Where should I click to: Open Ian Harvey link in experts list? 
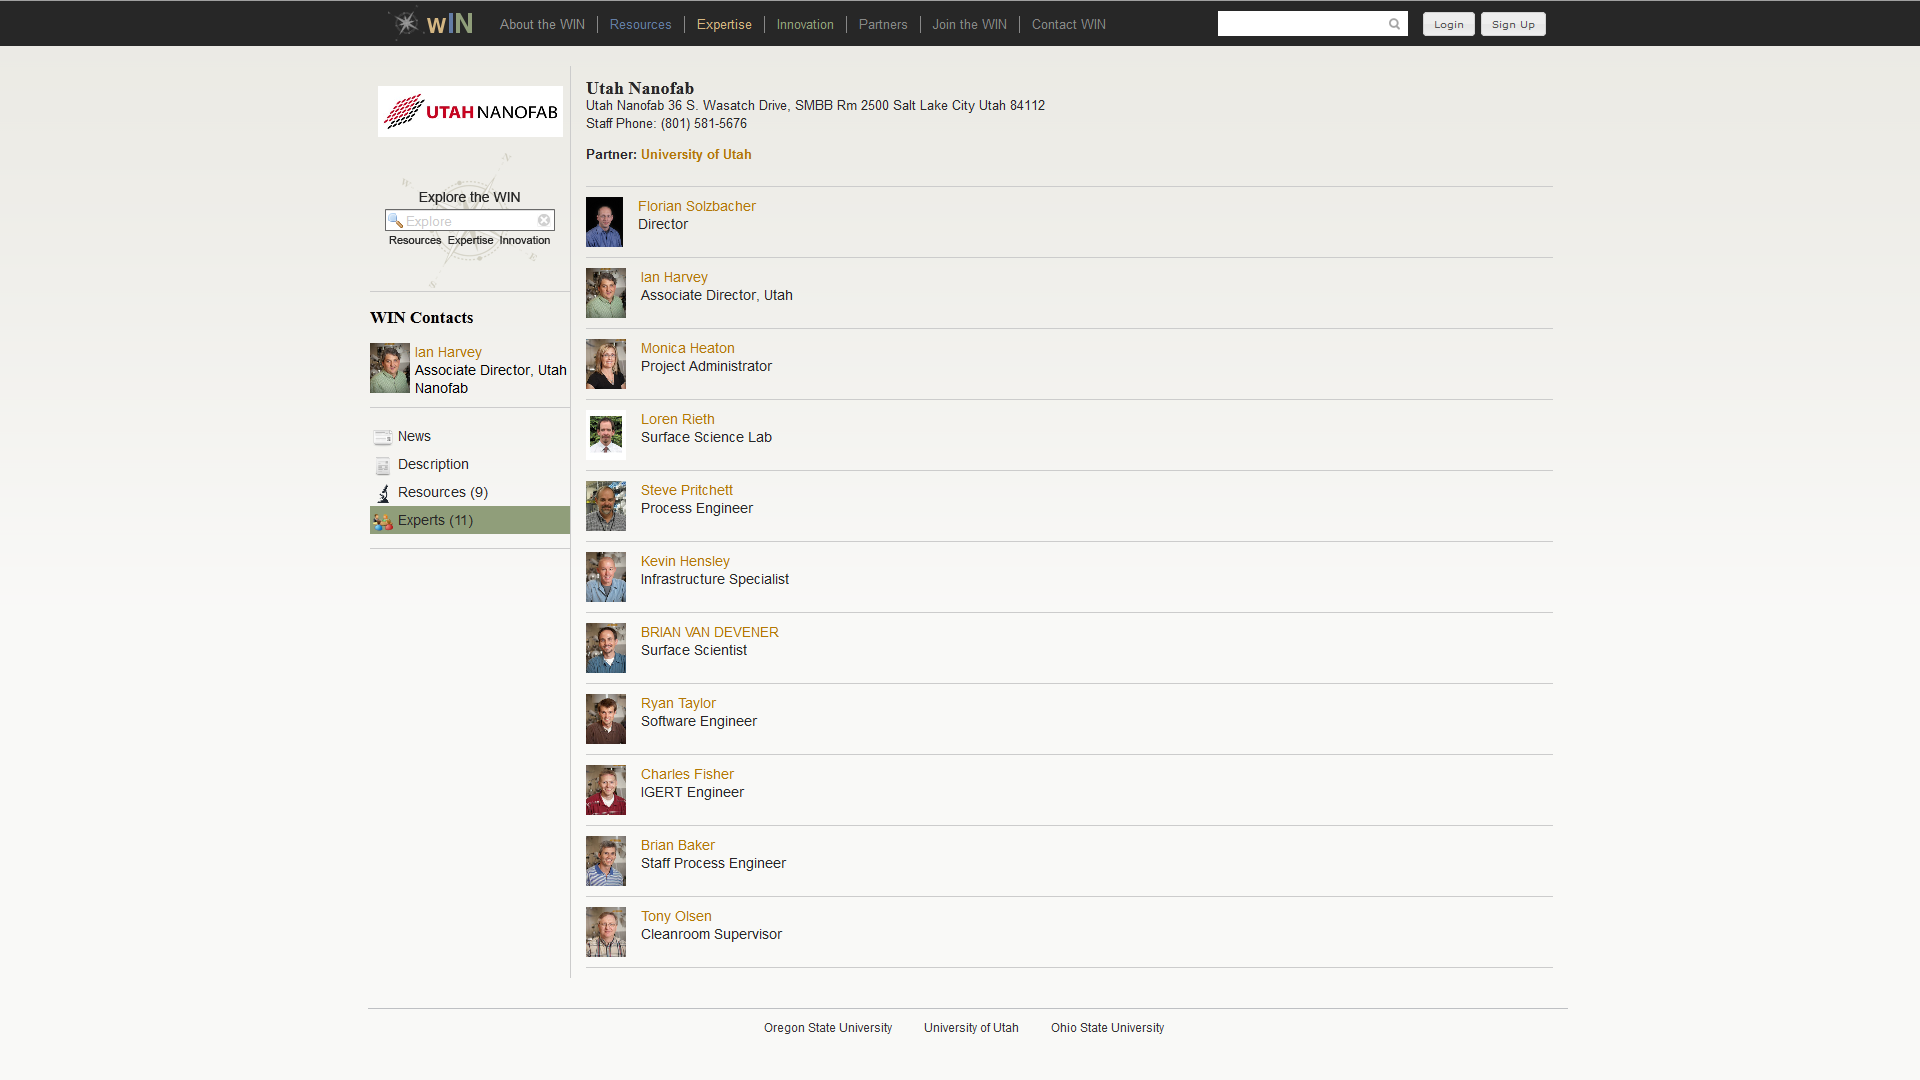pyautogui.click(x=674, y=277)
